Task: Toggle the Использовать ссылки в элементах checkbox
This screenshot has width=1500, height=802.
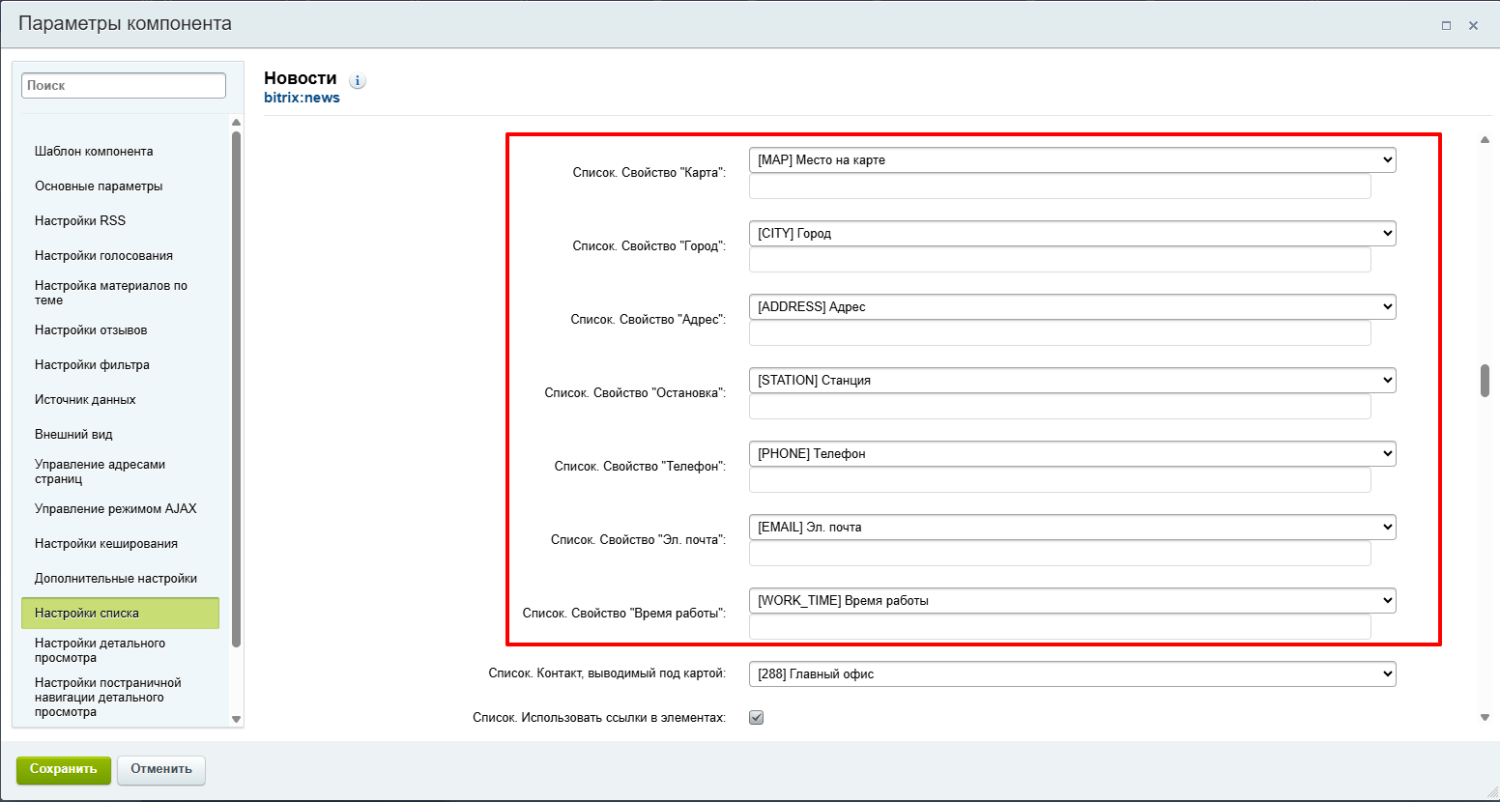Action: pyautogui.click(x=757, y=717)
